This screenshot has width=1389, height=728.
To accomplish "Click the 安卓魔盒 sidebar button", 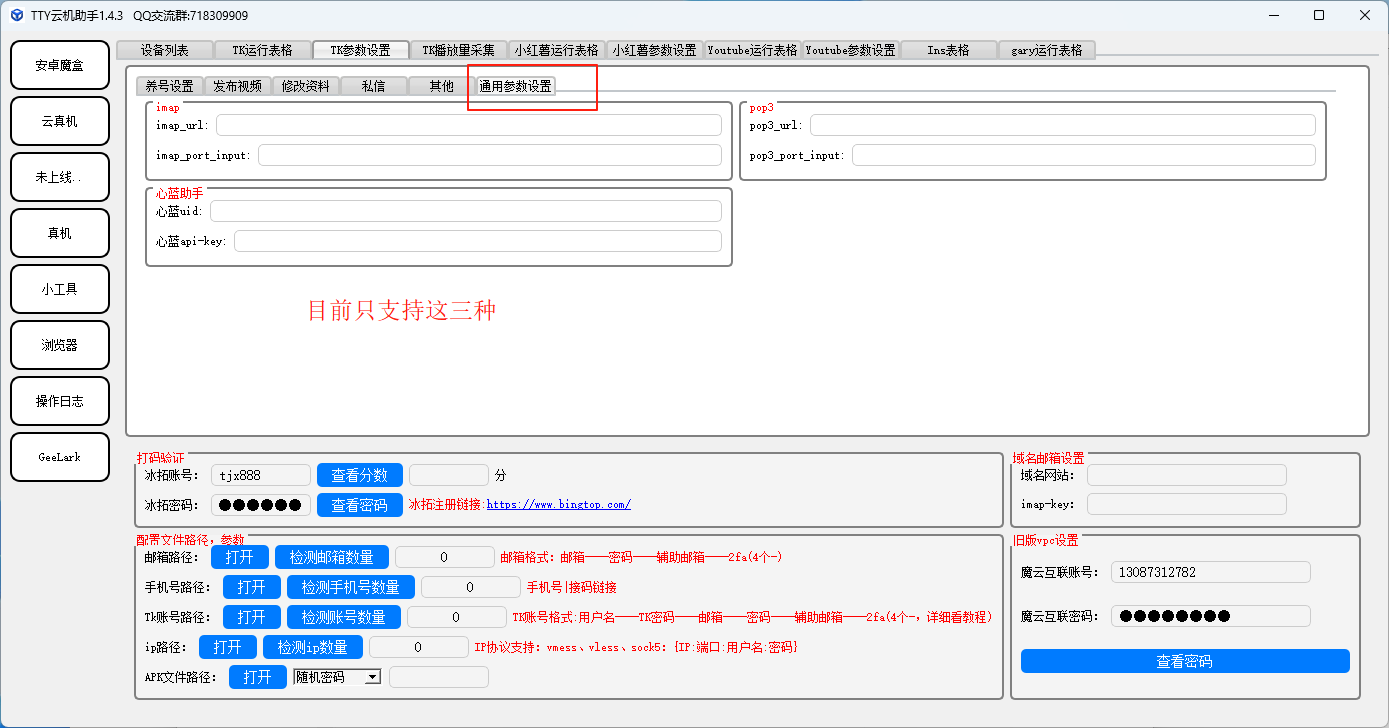I will (59, 66).
